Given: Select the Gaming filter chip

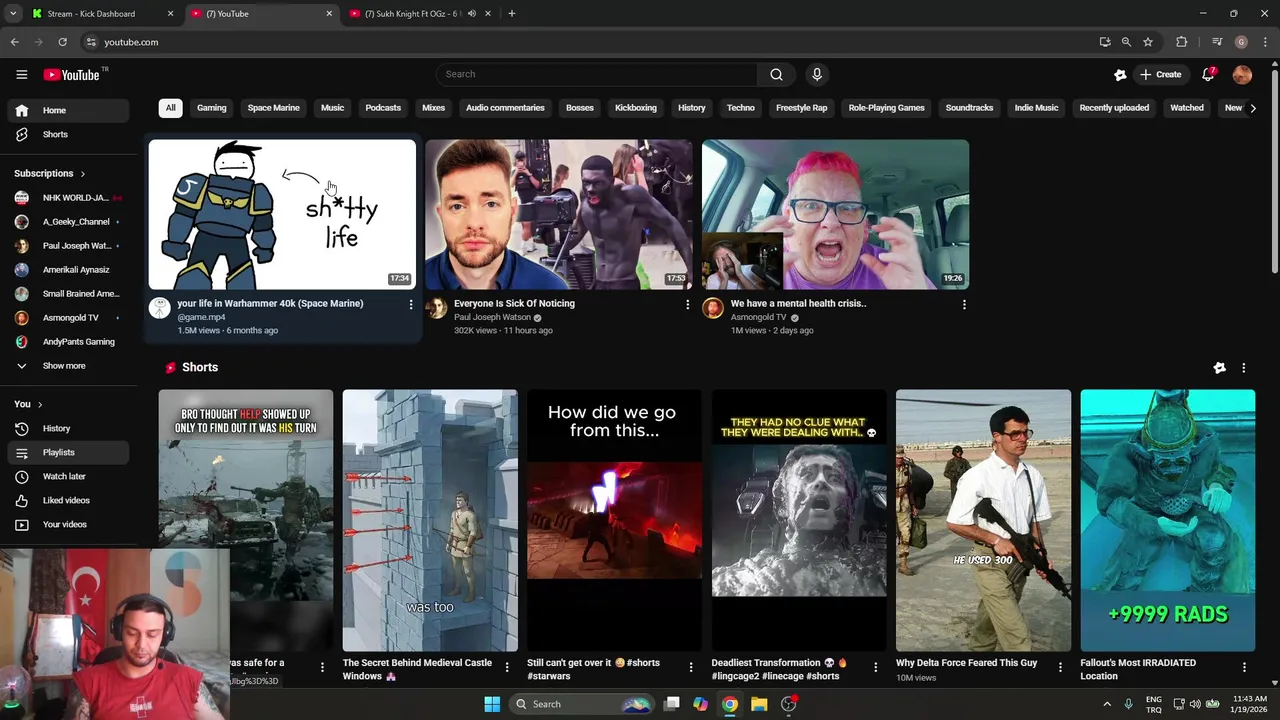Looking at the screenshot, I should [x=212, y=108].
